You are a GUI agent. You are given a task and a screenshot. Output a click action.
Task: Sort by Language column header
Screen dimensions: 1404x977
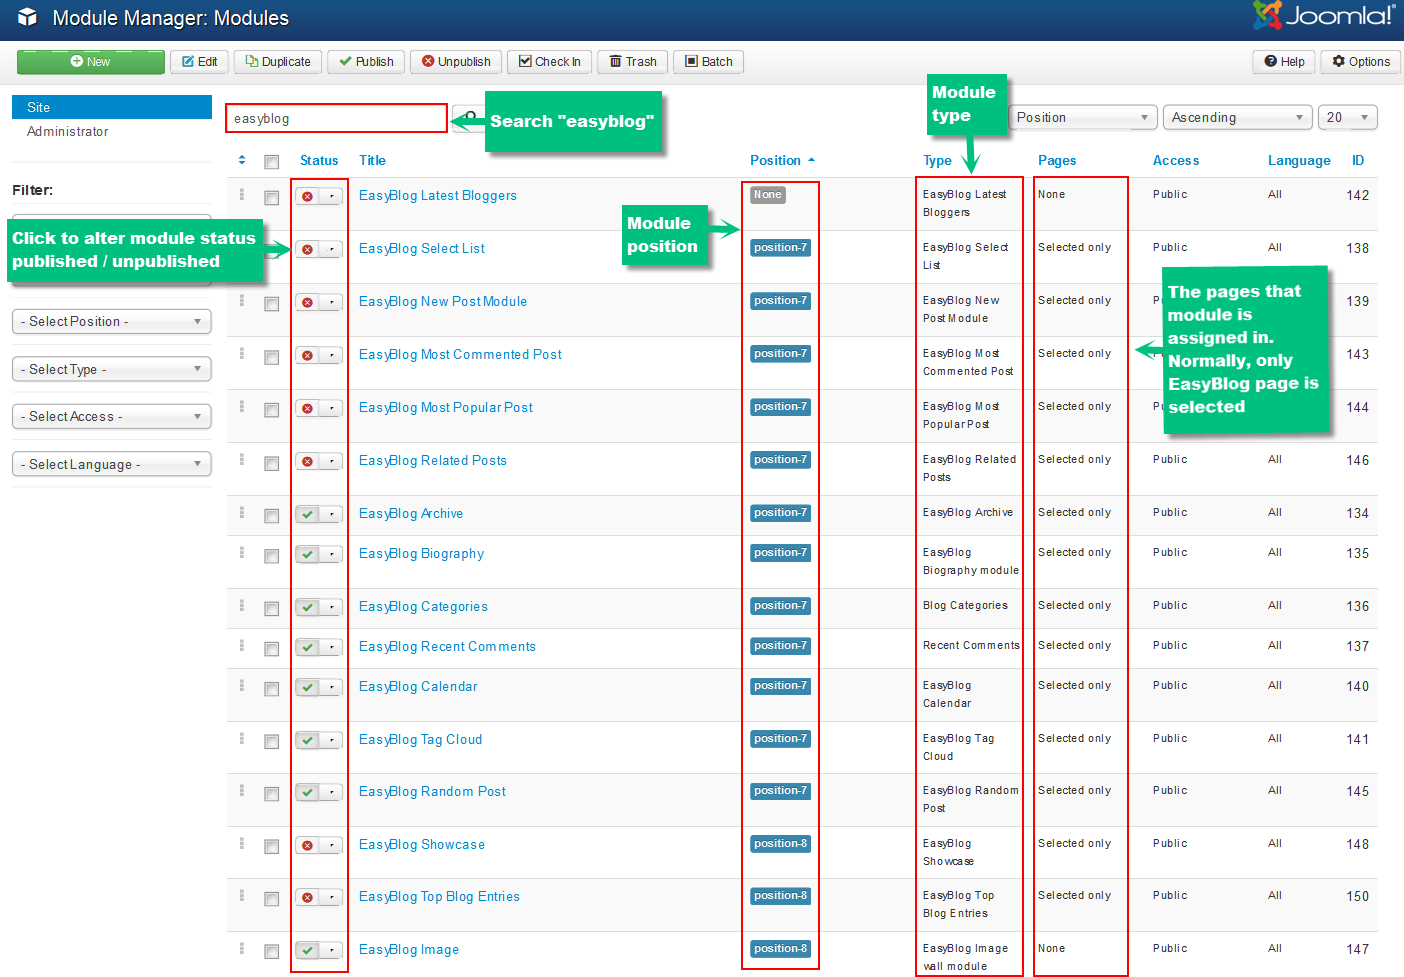click(x=1299, y=160)
